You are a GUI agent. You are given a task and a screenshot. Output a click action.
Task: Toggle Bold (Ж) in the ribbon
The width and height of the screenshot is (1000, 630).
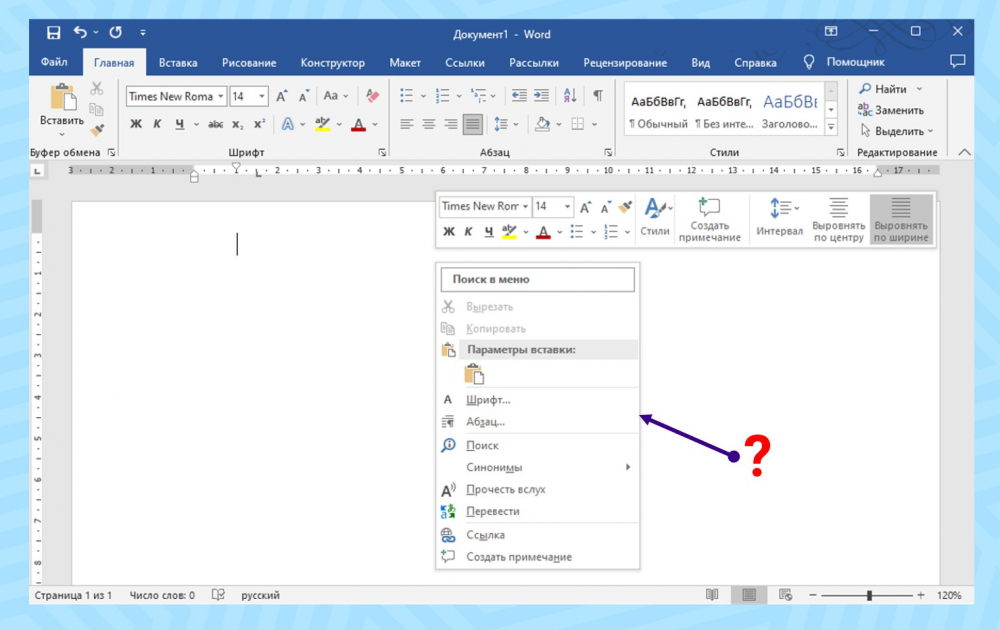136,125
